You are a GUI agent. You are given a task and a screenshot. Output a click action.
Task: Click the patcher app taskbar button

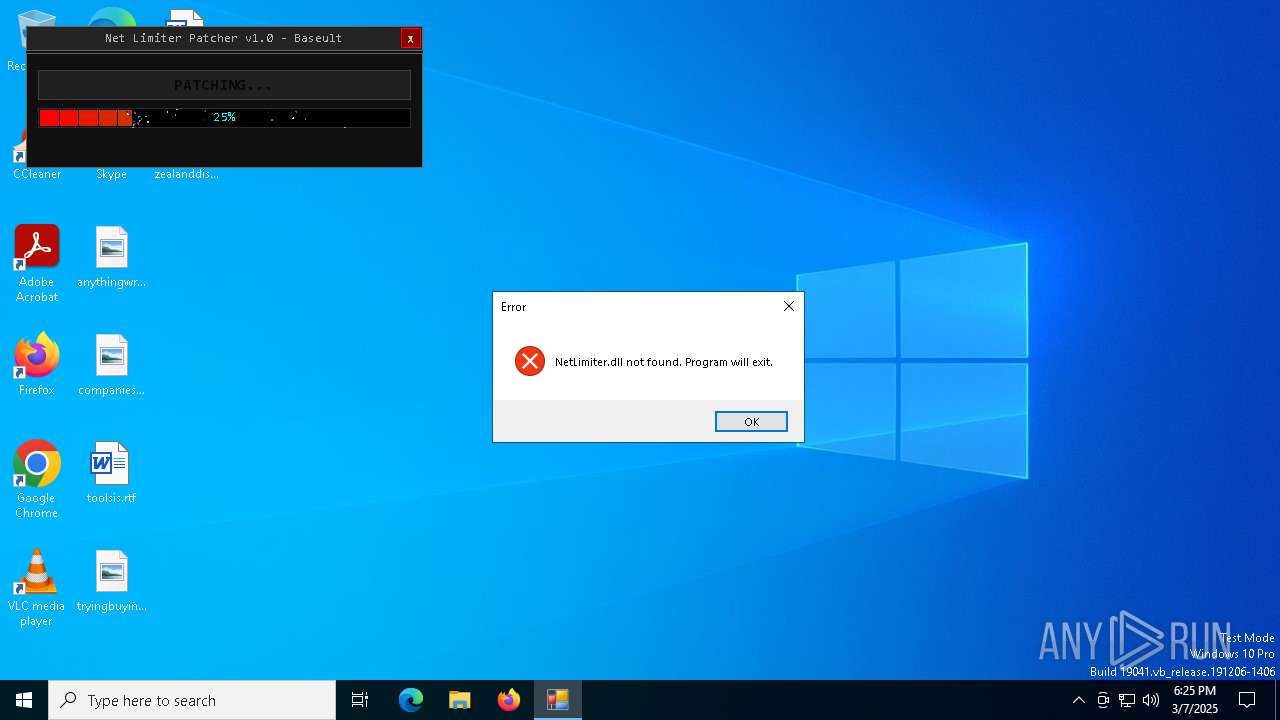tap(558, 700)
